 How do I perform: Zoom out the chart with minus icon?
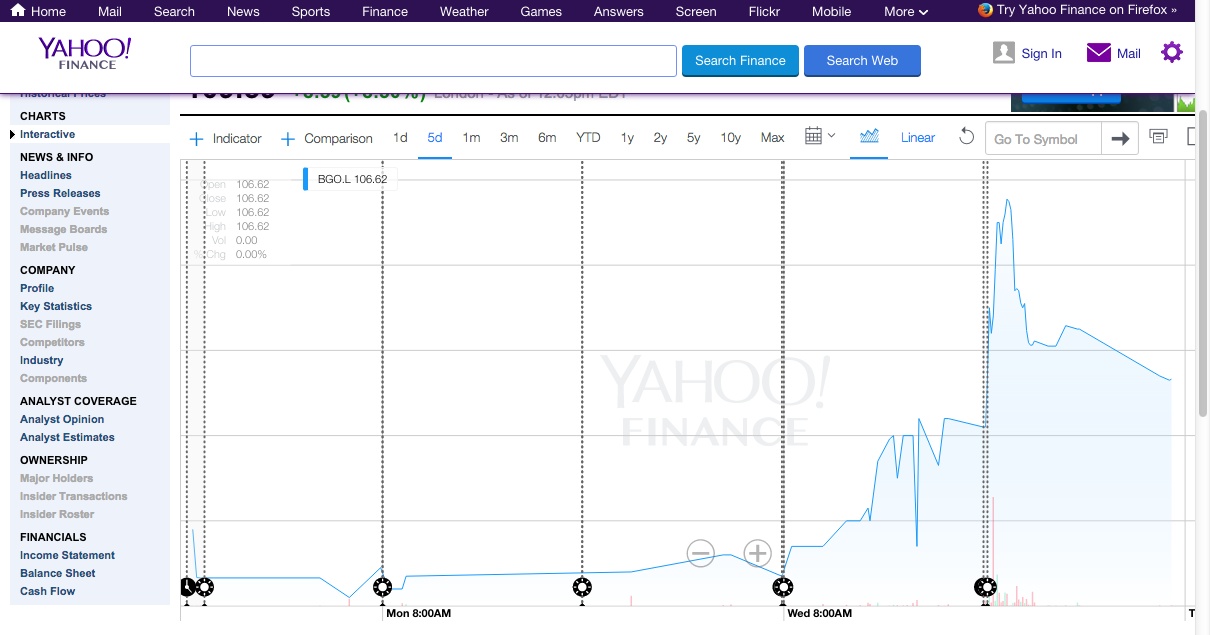tap(700, 553)
